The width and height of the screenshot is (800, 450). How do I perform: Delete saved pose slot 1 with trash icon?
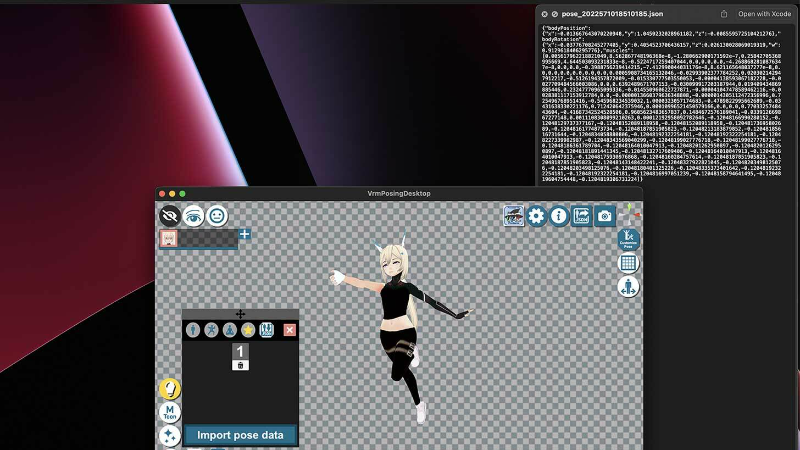(240, 366)
